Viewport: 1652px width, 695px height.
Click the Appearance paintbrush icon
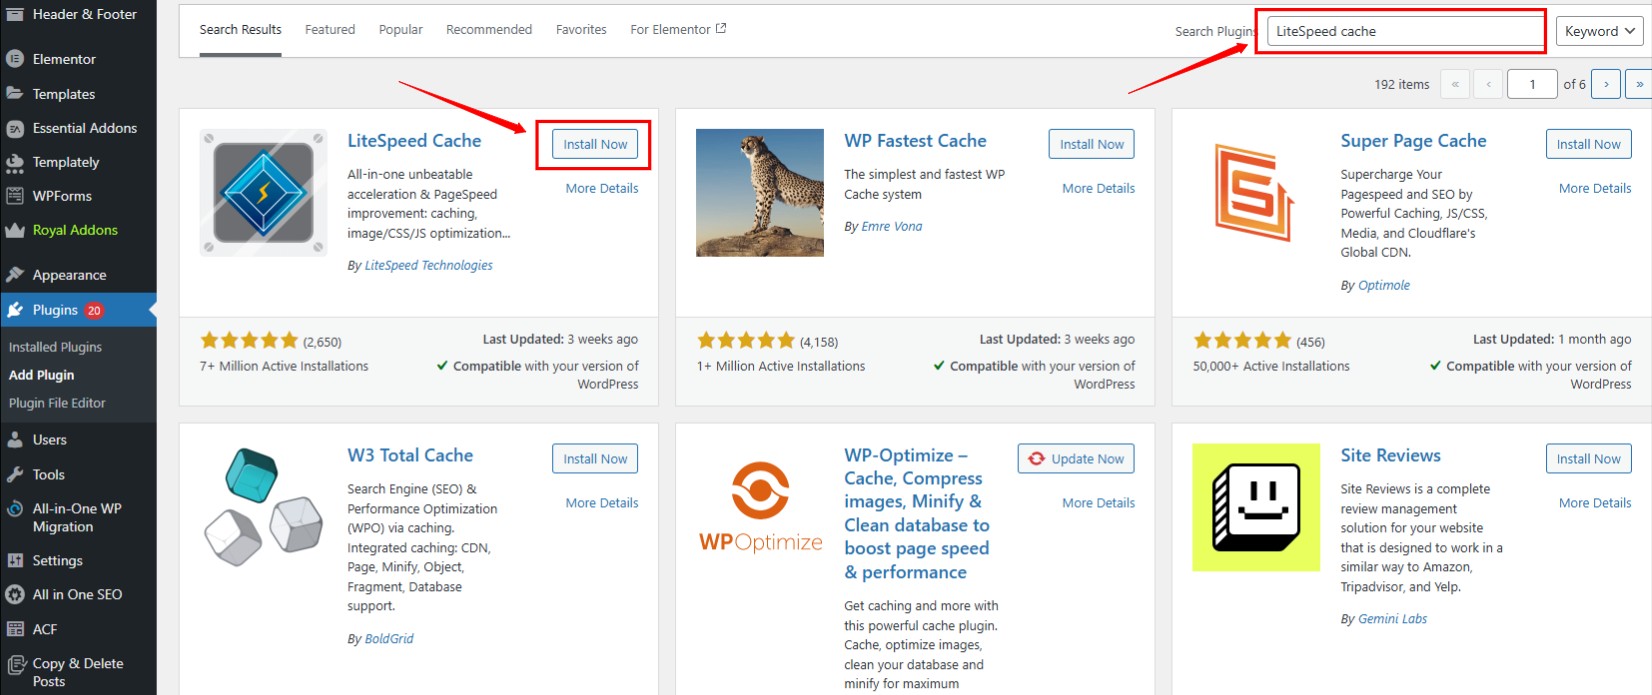pos(15,274)
